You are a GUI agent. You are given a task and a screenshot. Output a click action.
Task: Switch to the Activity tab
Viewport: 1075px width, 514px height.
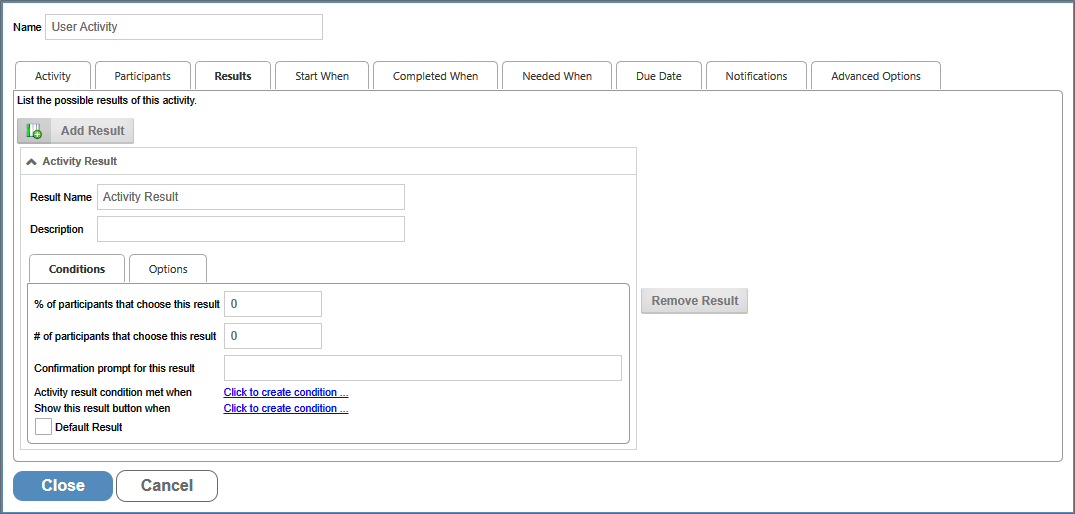click(53, 76)
